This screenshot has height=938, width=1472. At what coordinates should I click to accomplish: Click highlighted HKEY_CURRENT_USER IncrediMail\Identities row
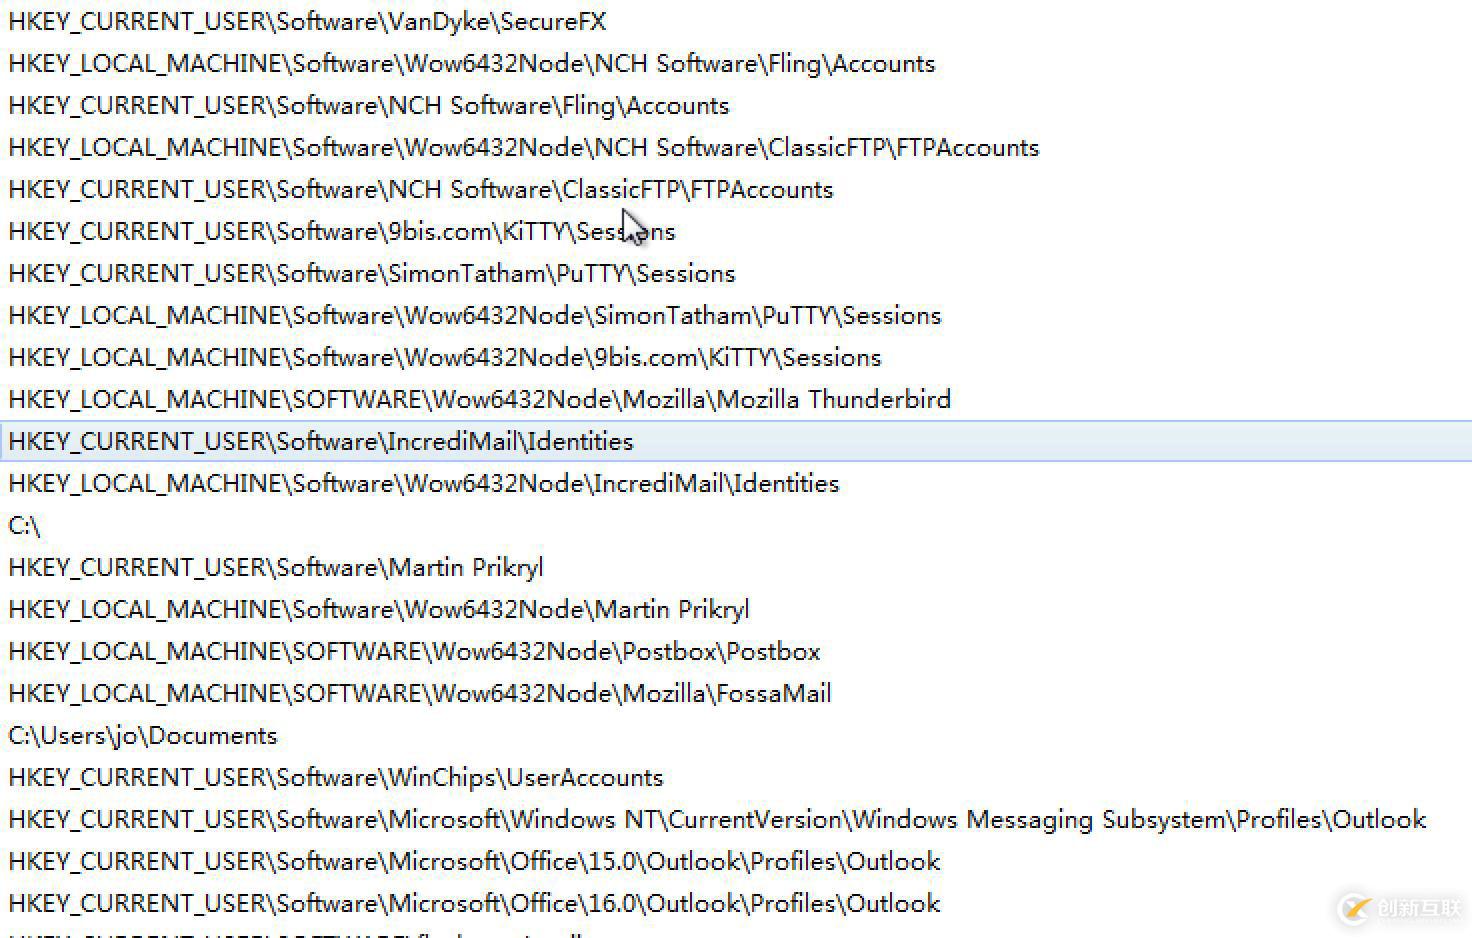pos(736,441)
